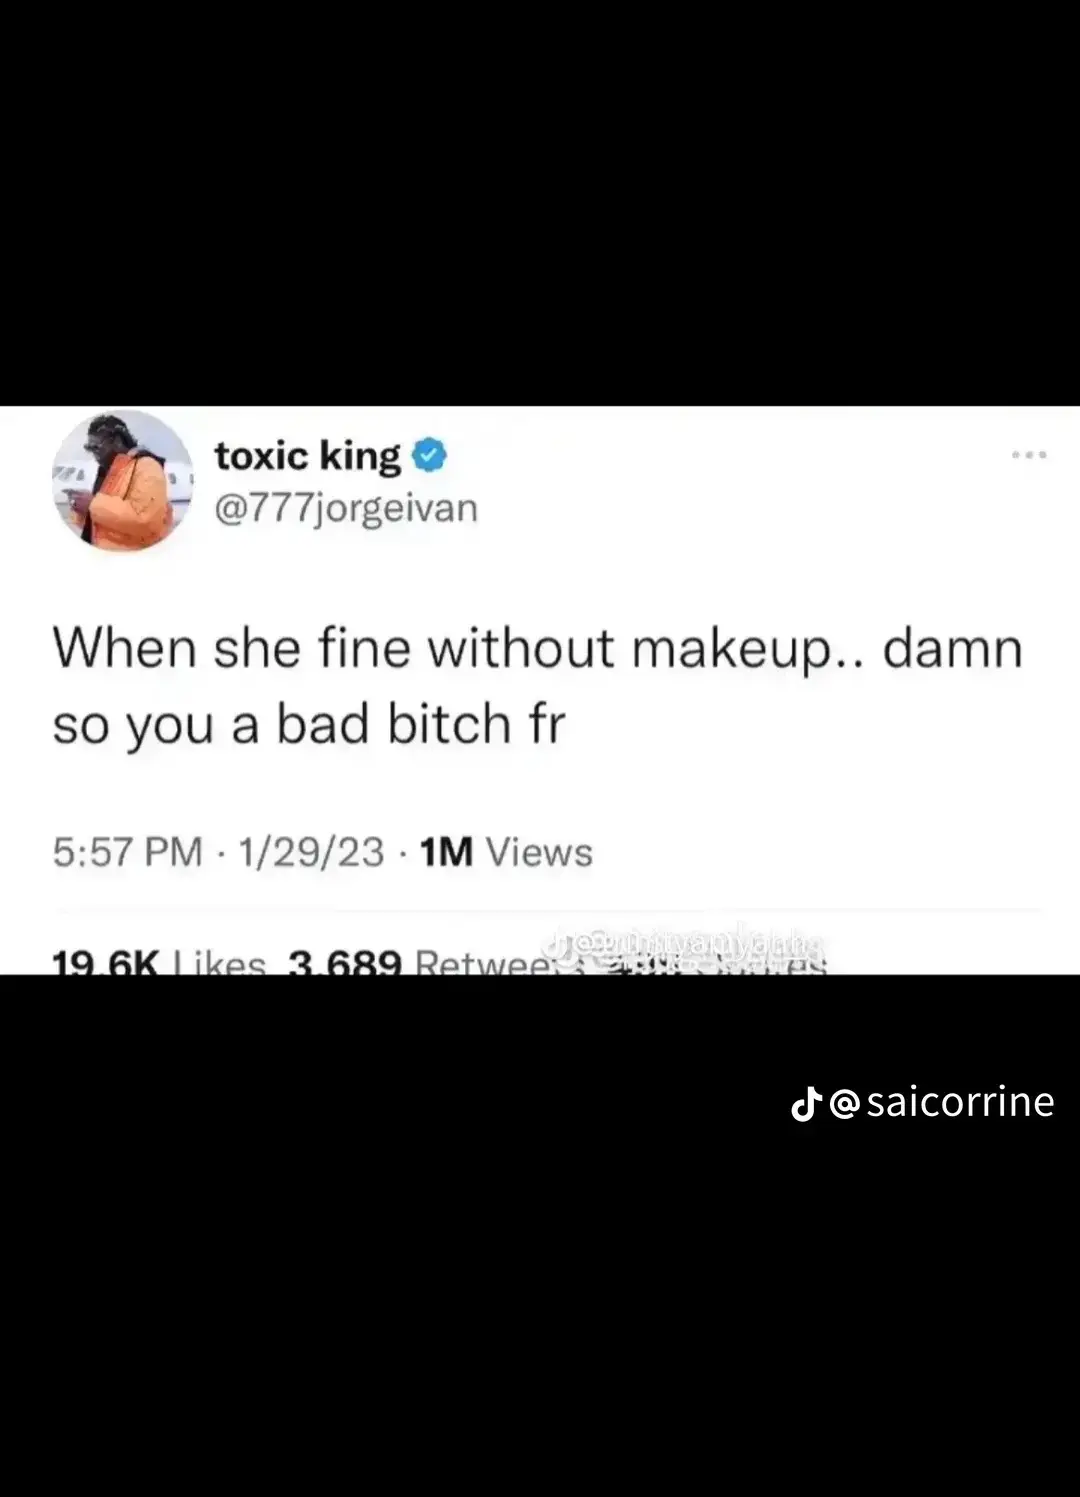
Task: Click the tweet line 'so you a bad bitch fr'
Action: click(309, 725)
